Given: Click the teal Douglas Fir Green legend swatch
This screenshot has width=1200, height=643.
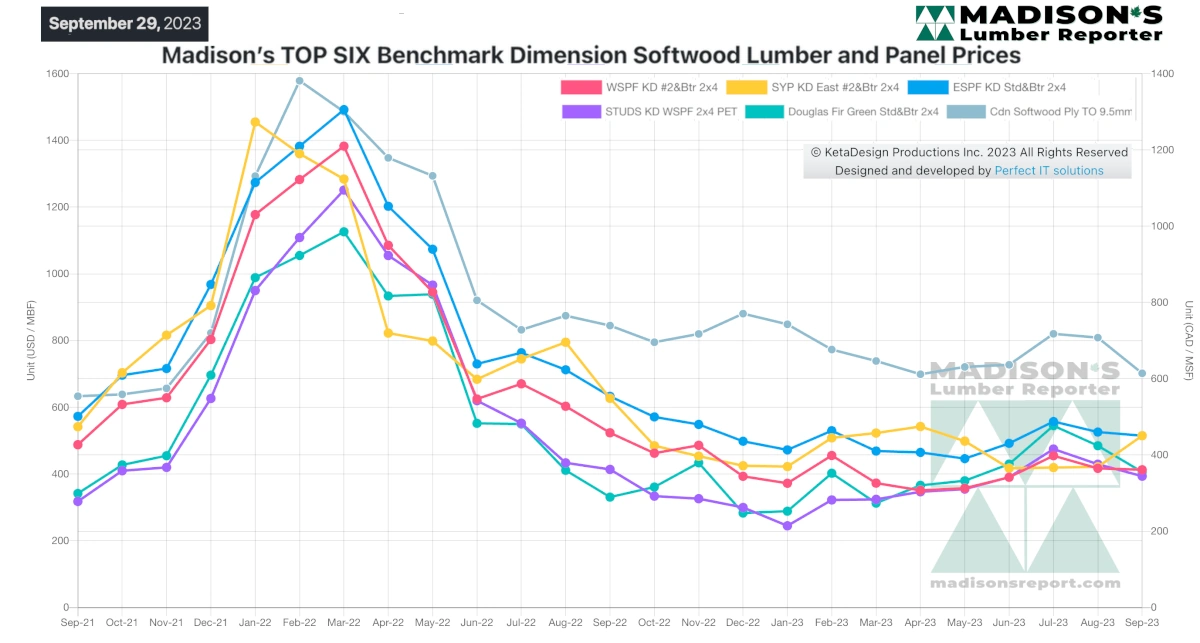Looking at the screenshot, I should pos(766,112).
